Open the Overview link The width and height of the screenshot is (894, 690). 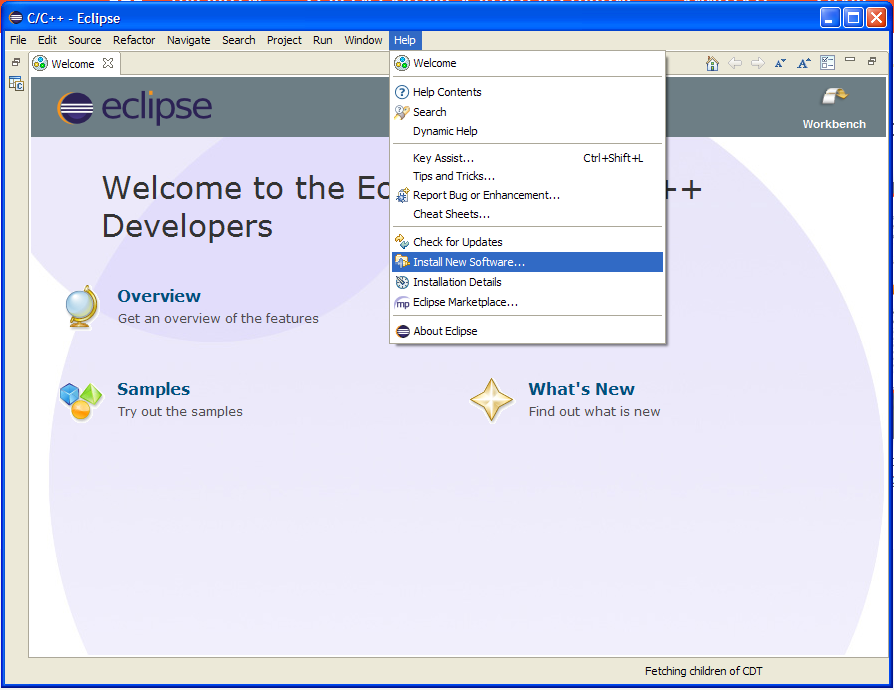click(x=159, y=296)
